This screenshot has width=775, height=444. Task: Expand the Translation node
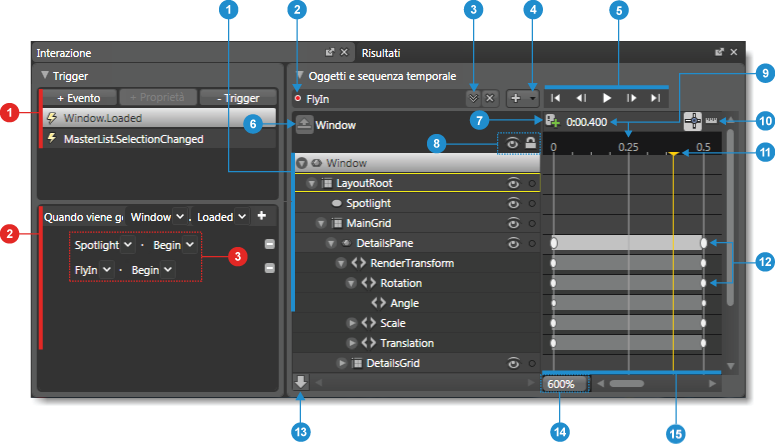tap(351, 343)
